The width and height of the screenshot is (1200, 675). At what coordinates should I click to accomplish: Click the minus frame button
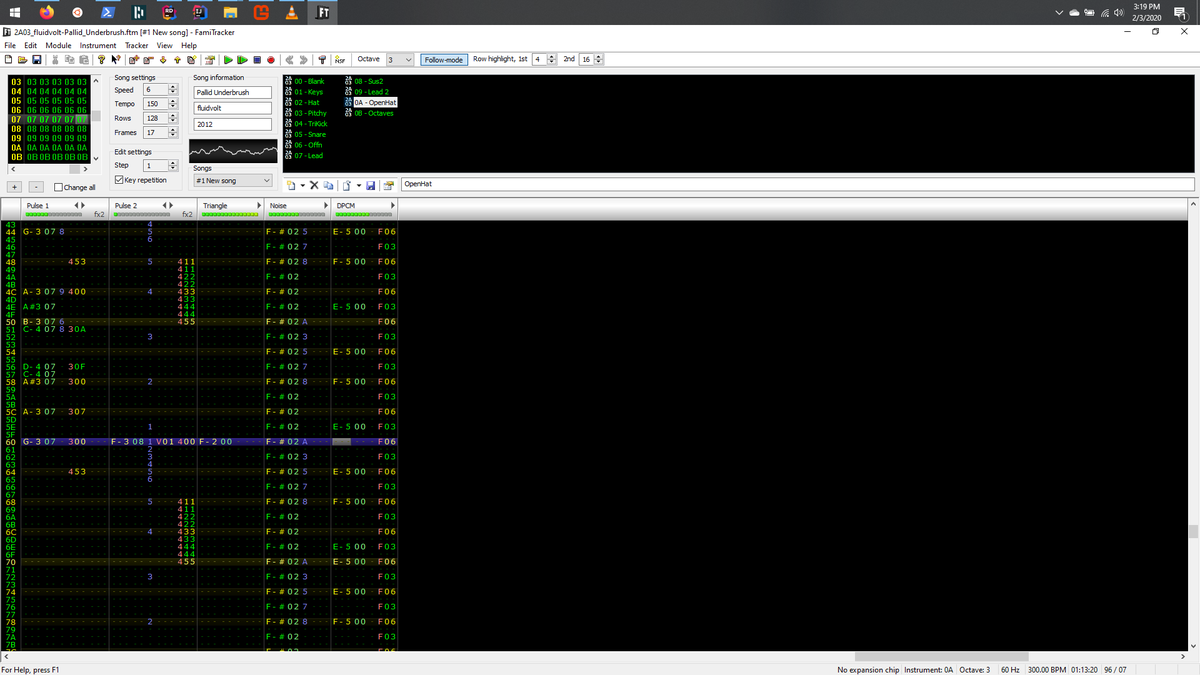pyautogui.click(x=36, y=187)
